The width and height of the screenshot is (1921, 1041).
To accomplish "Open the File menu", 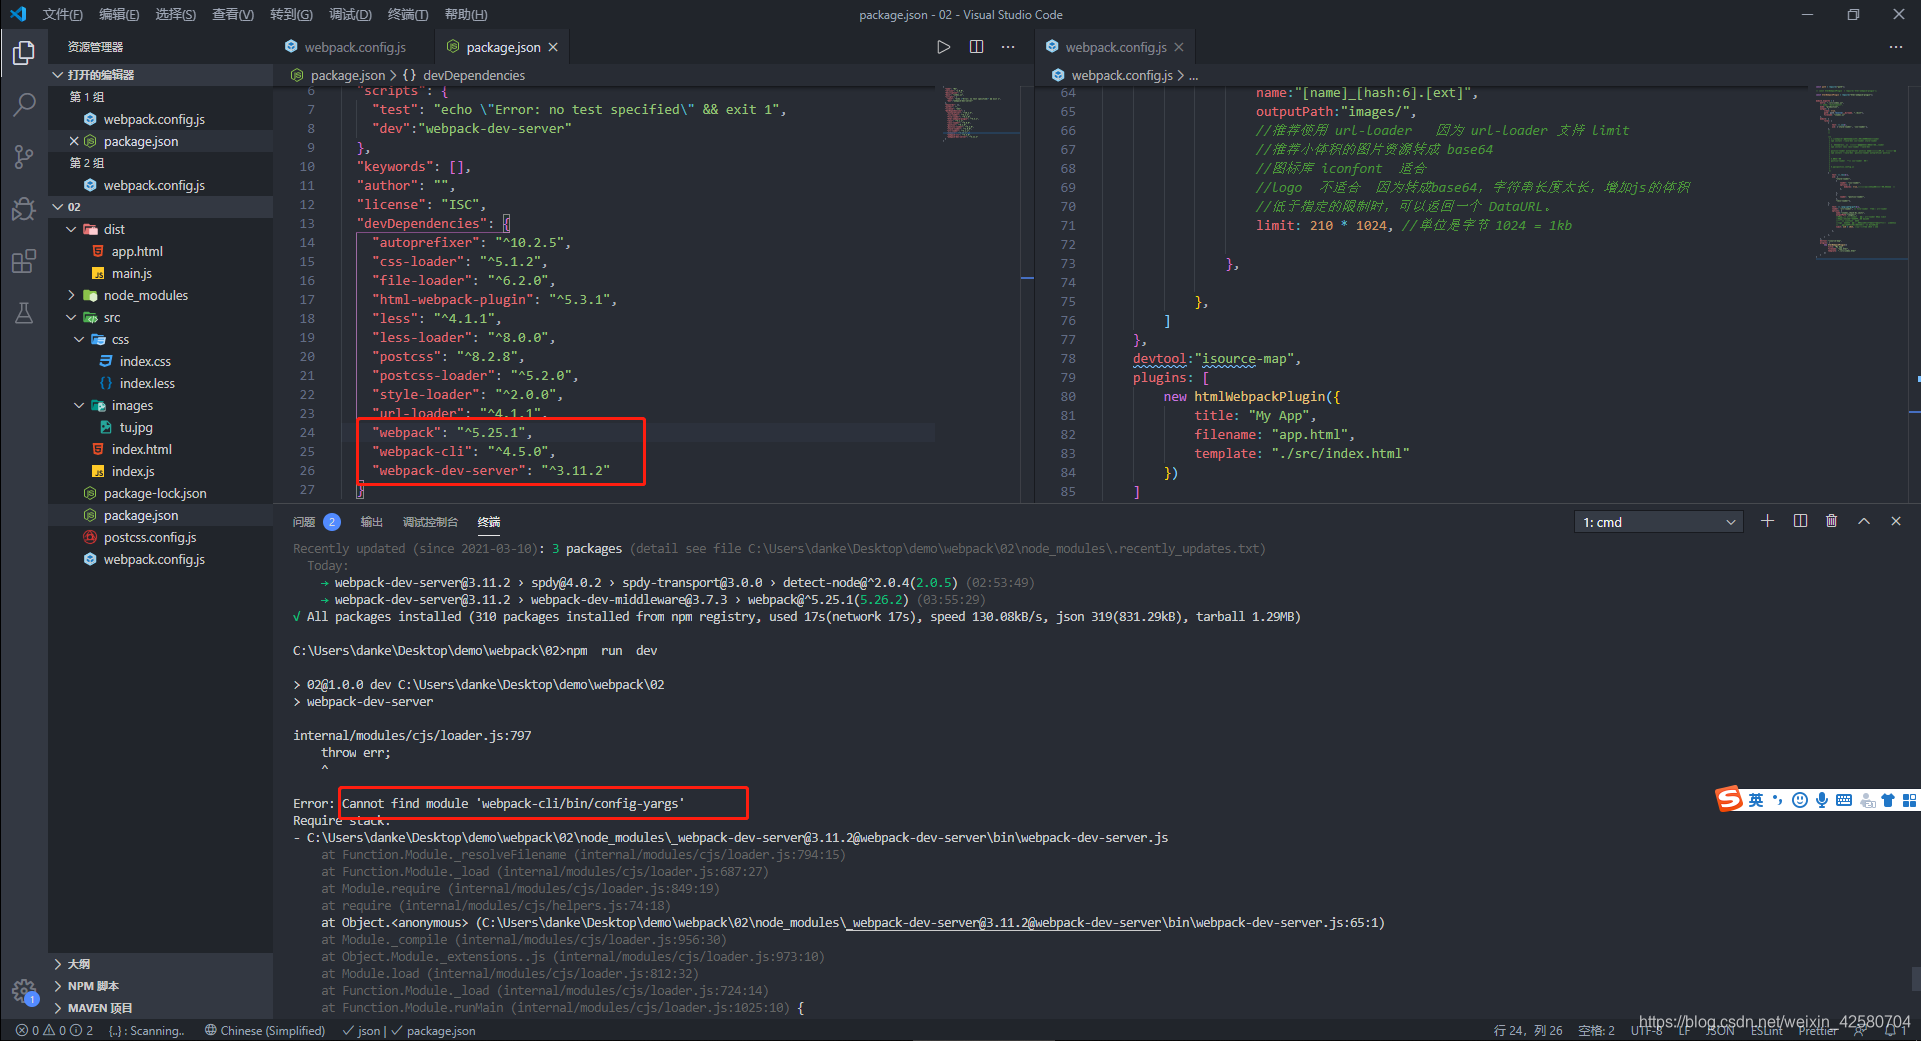I will 62,14.
